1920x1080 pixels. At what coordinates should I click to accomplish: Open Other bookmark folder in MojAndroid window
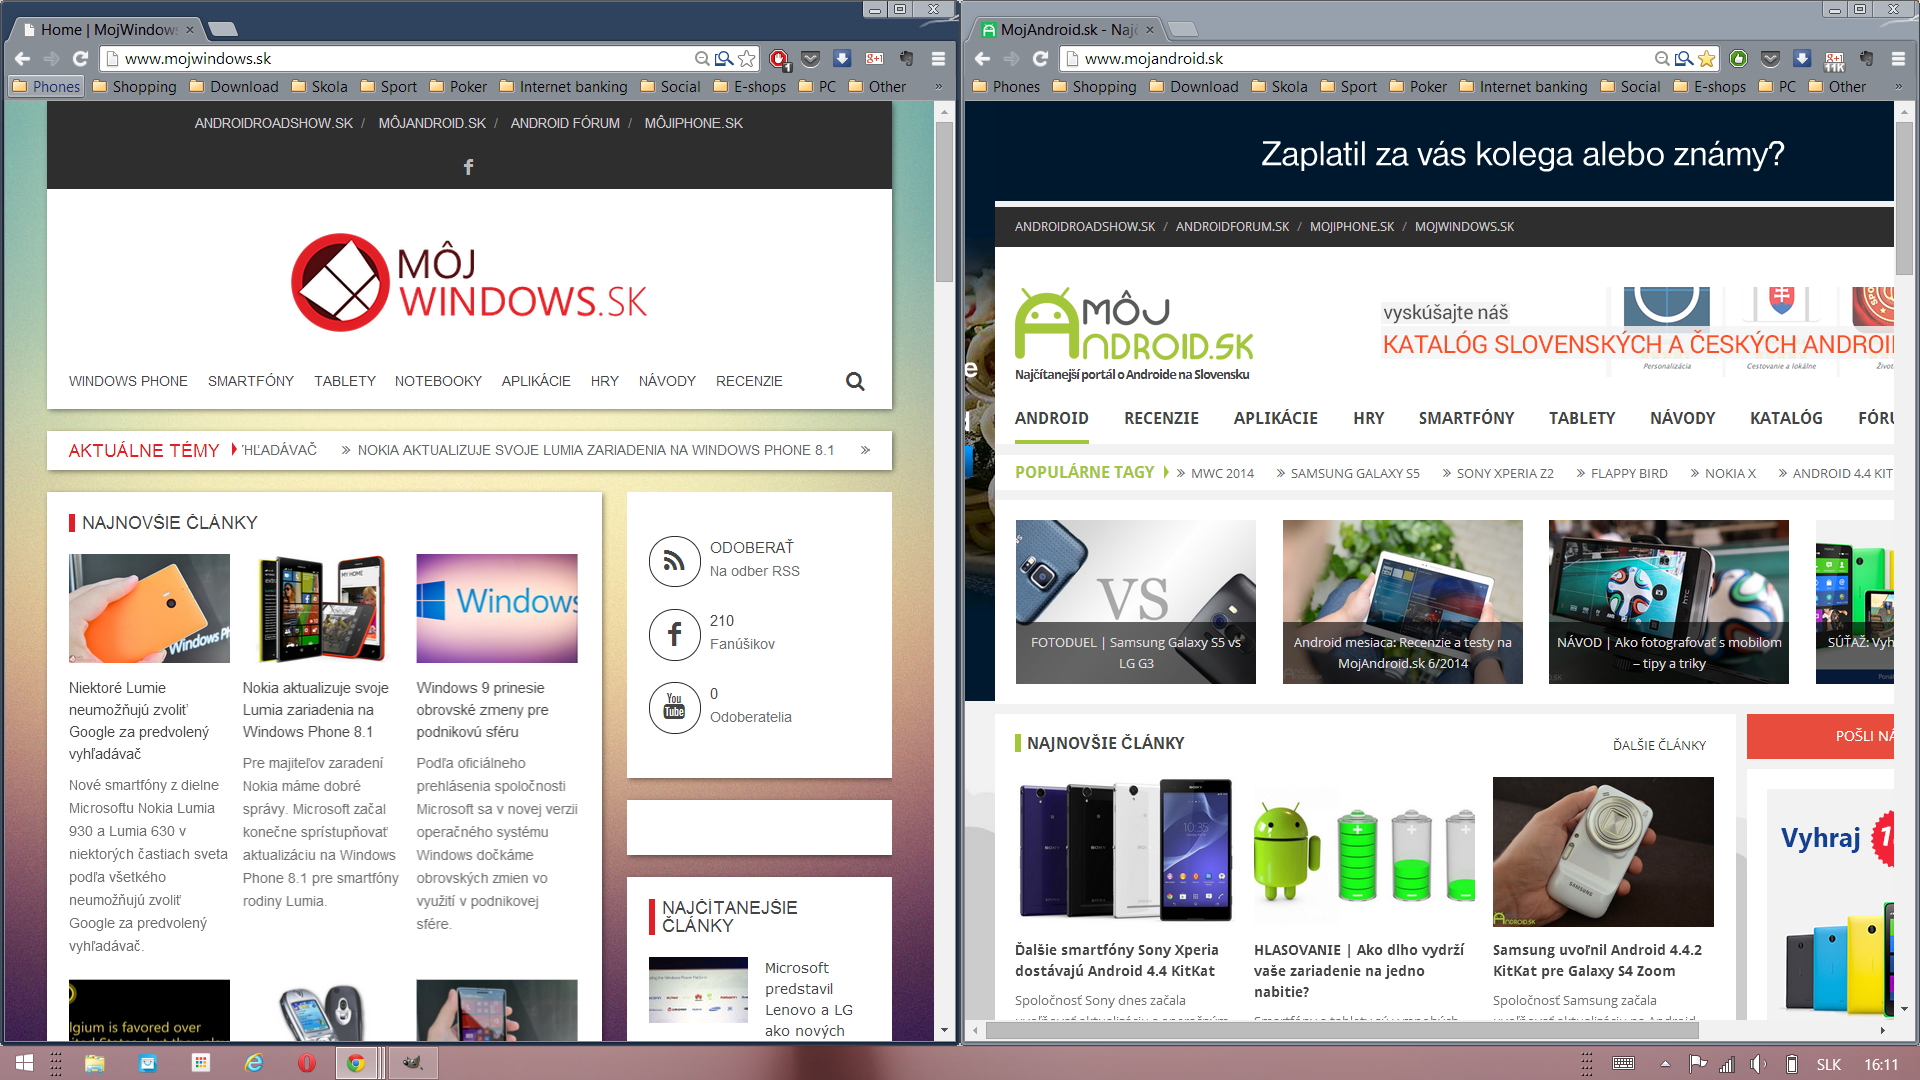click(1837, 87)
